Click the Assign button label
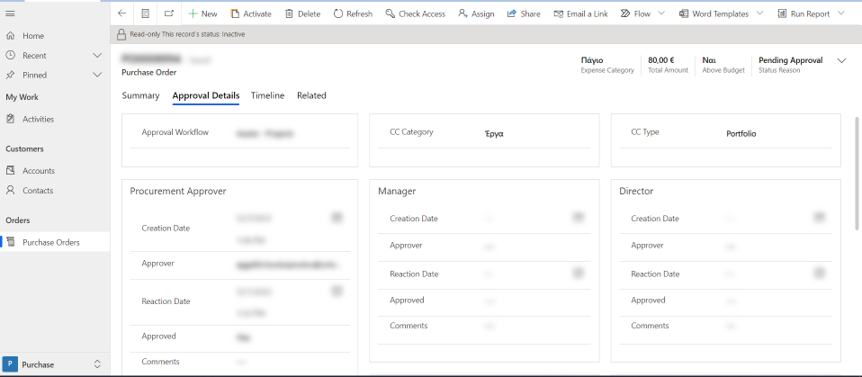Viewport: 862px width, 377px height. click(483, 14)
